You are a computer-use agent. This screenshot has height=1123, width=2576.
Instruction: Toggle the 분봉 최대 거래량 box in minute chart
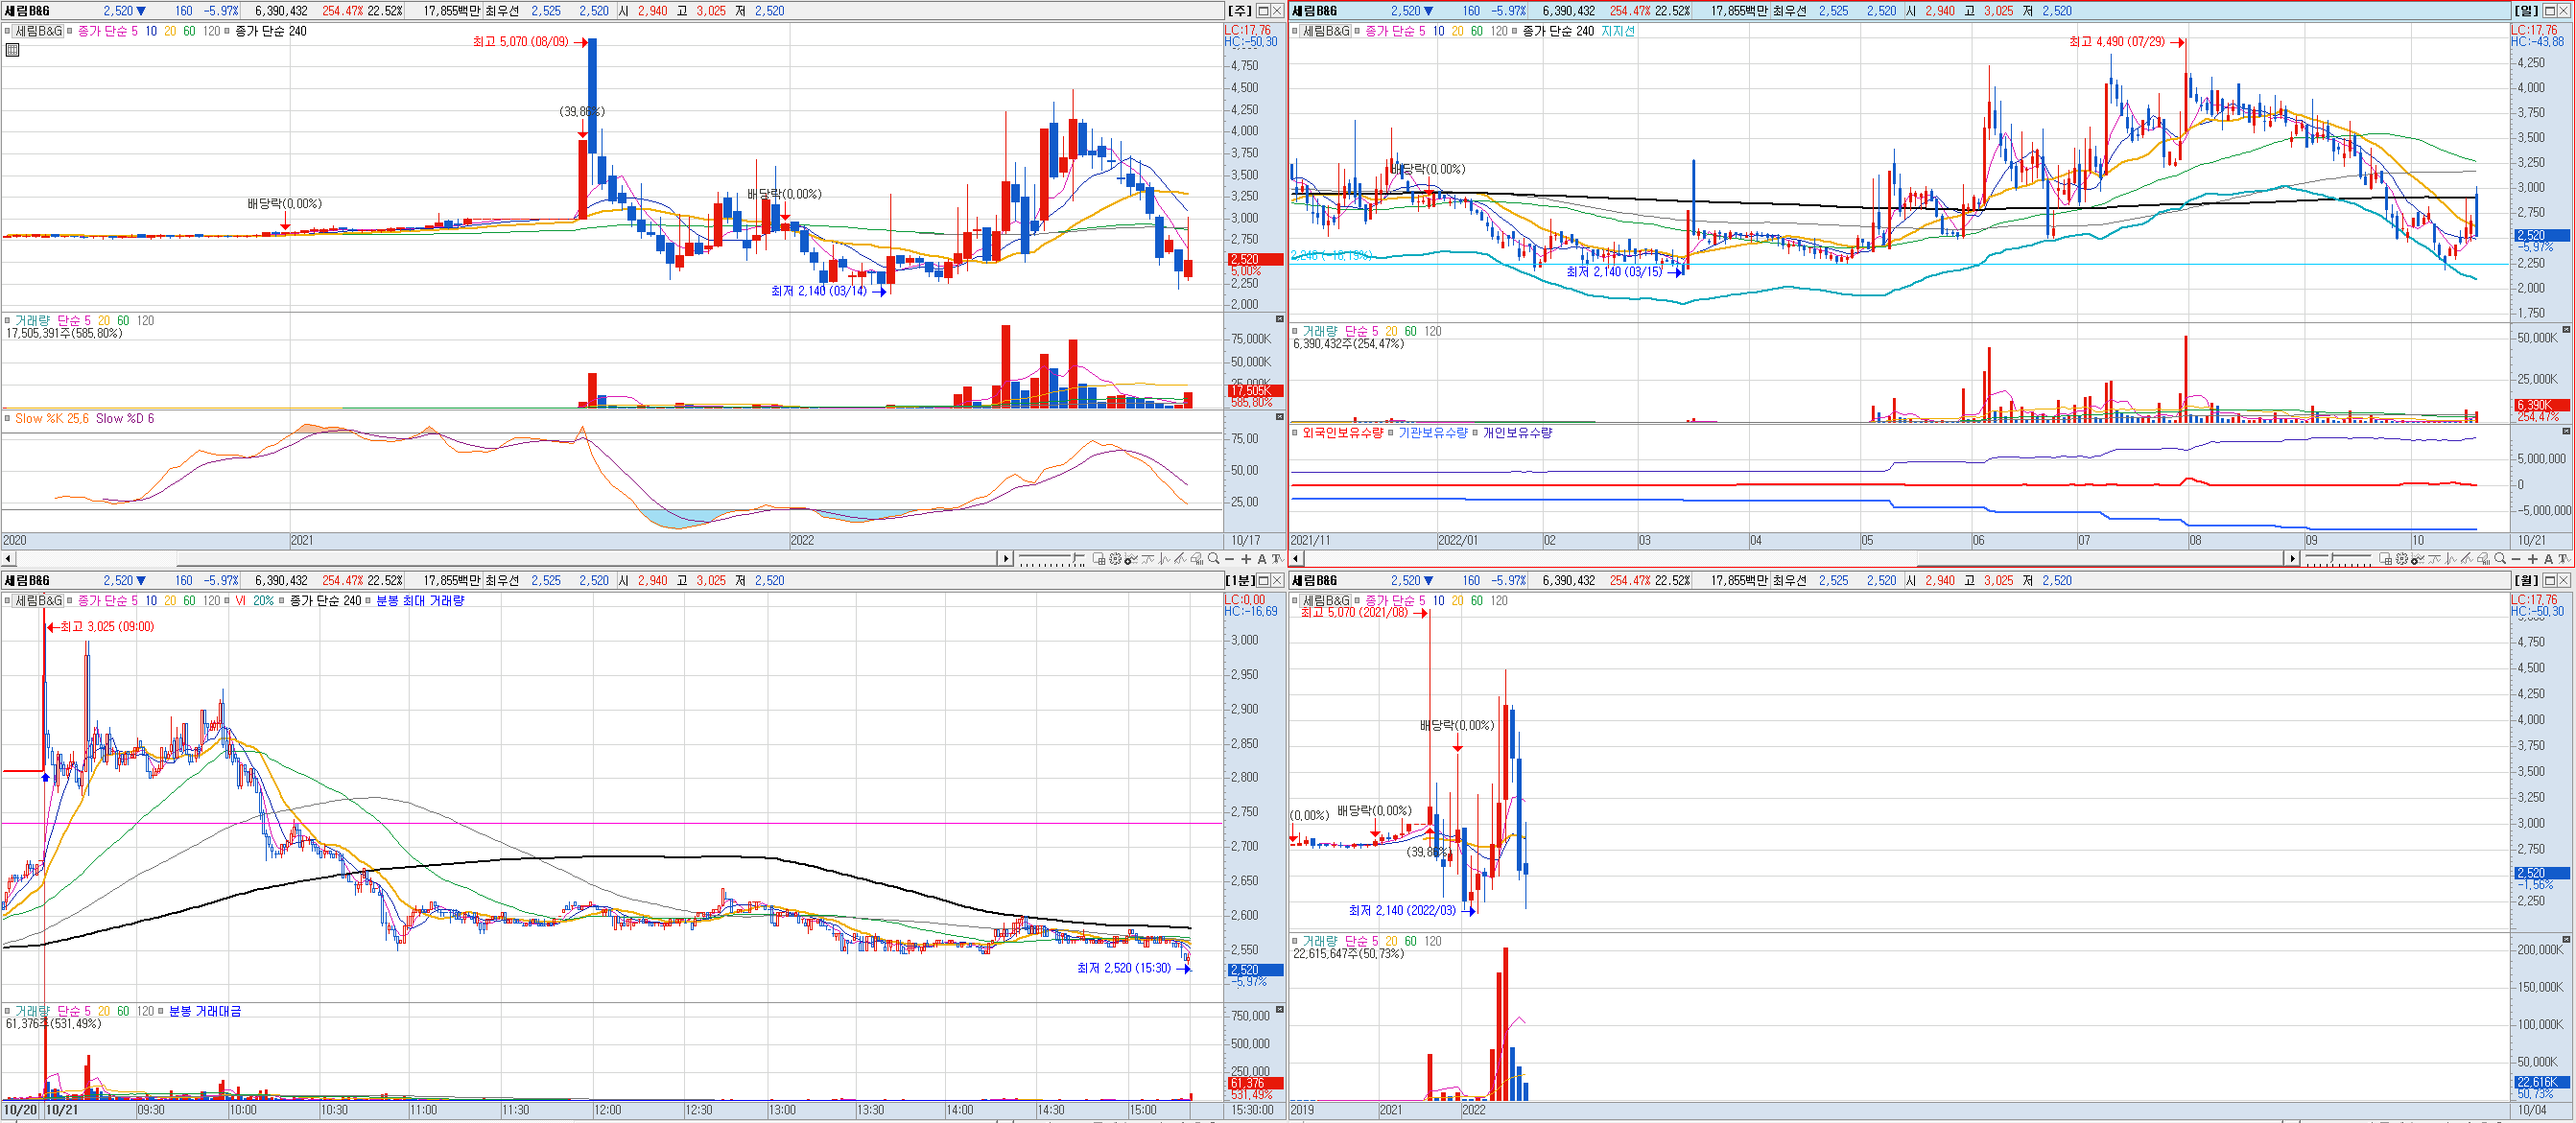368,601
